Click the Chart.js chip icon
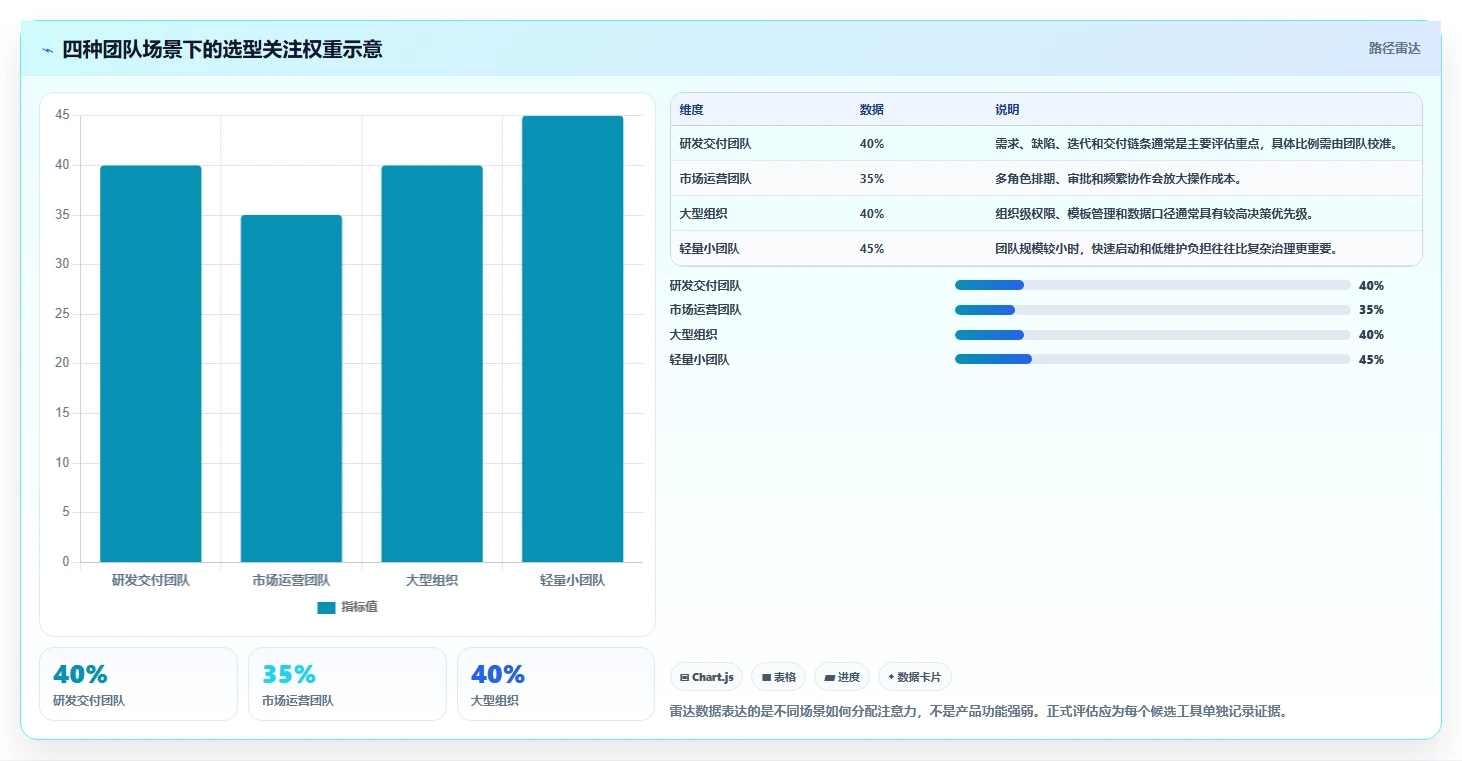Screen dimensions: 1462x761 pos(684,677)
